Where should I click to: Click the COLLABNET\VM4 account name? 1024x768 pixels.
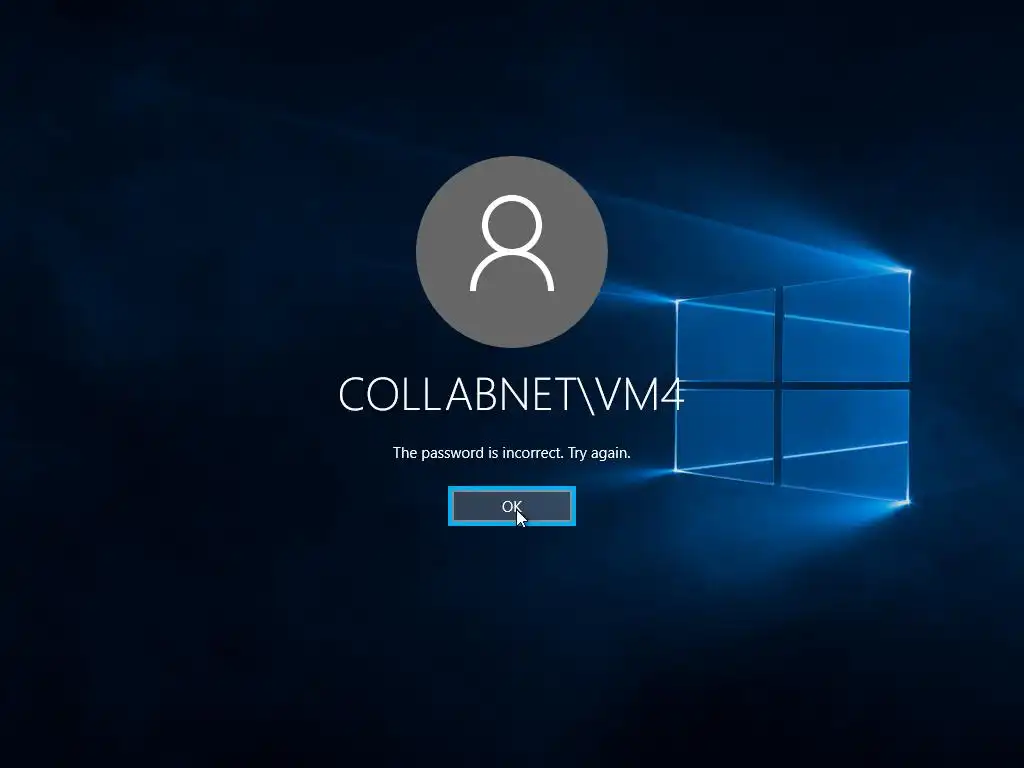point(511,394)
